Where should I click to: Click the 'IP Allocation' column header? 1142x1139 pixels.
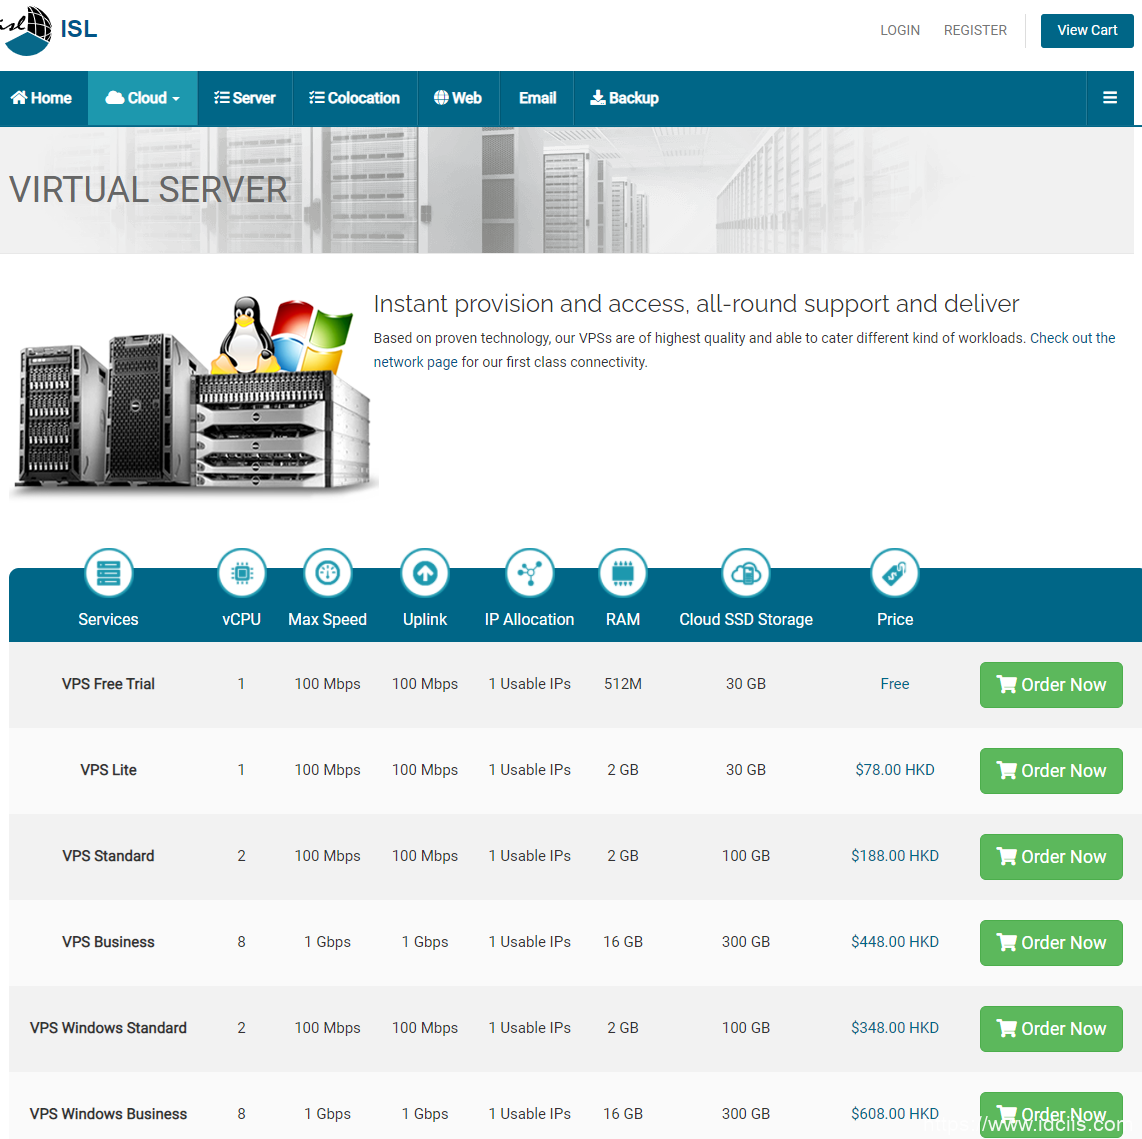pos(529,619)
